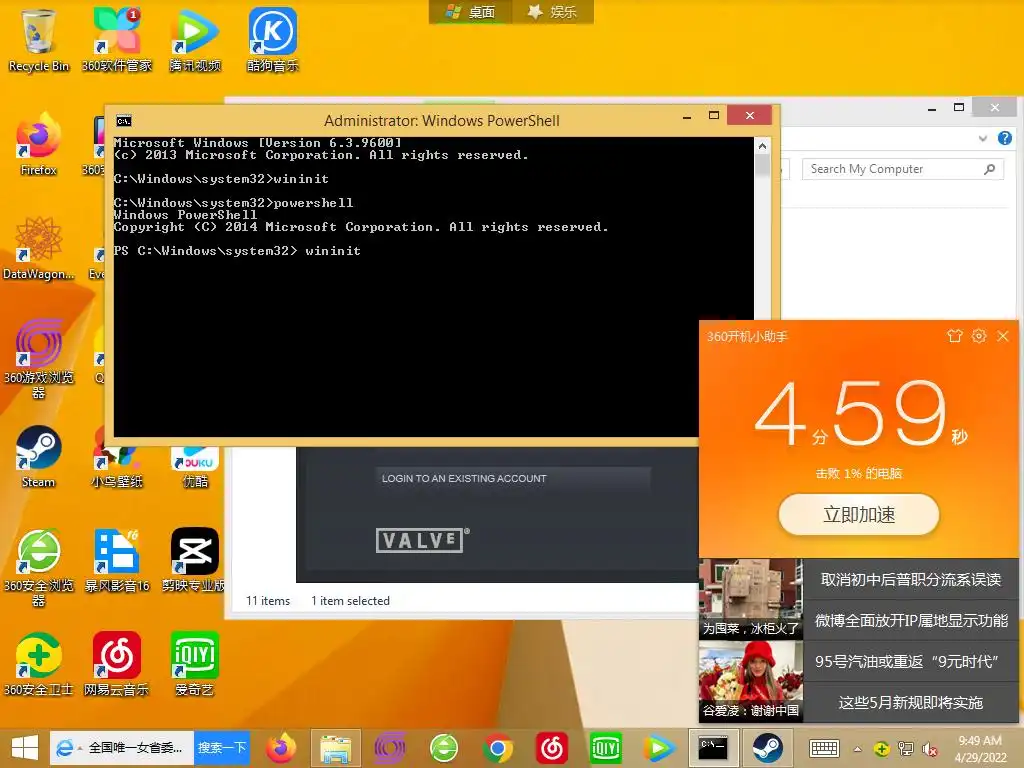The image size is (1024, 768).
Task: Open the PowerShell window system menu icon
Action: [123, 121]
